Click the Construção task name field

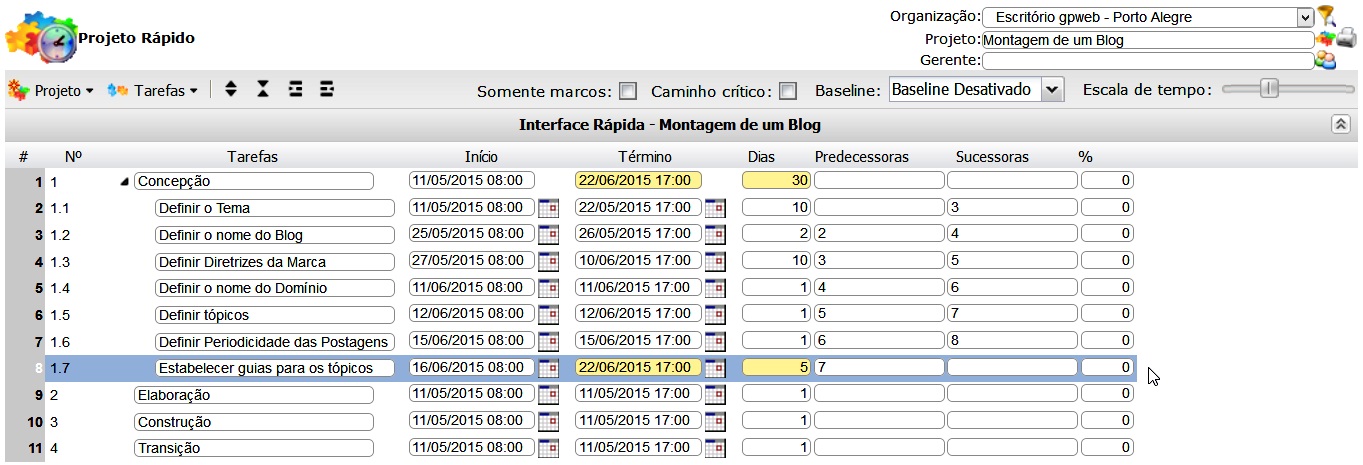(x=253, y=422)
